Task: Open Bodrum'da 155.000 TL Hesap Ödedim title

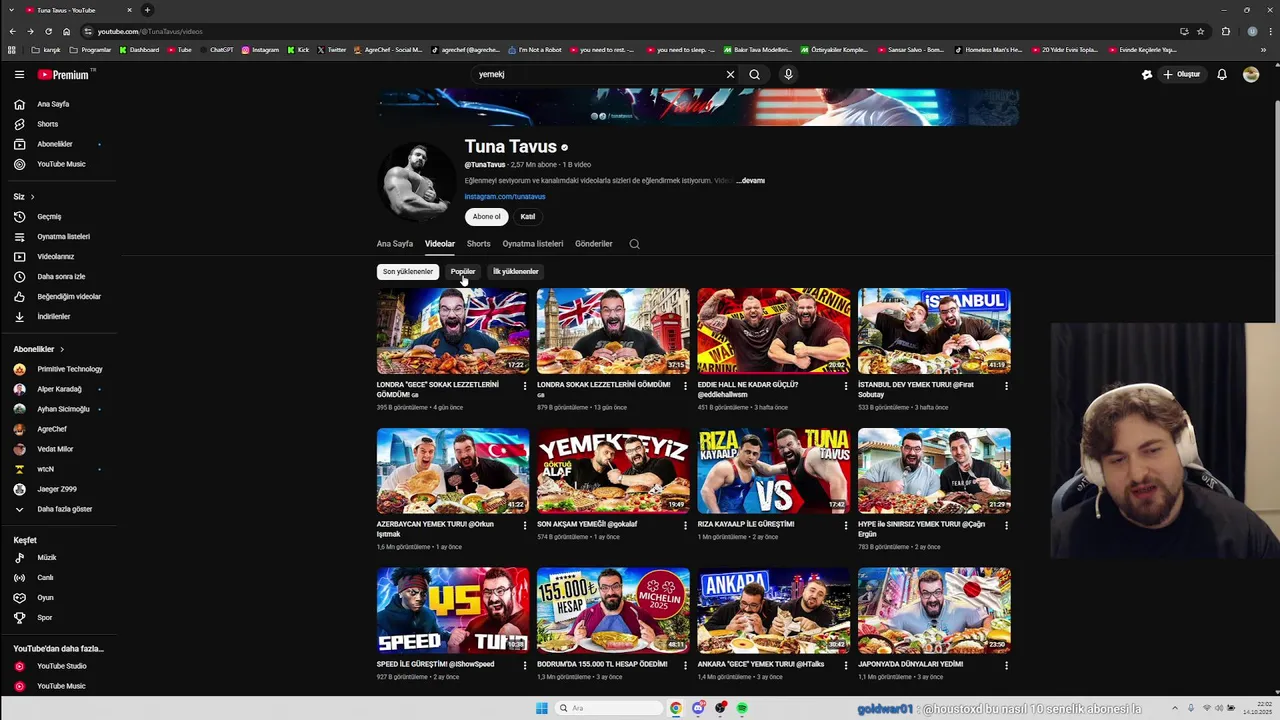Action: [x=602, y=664]
